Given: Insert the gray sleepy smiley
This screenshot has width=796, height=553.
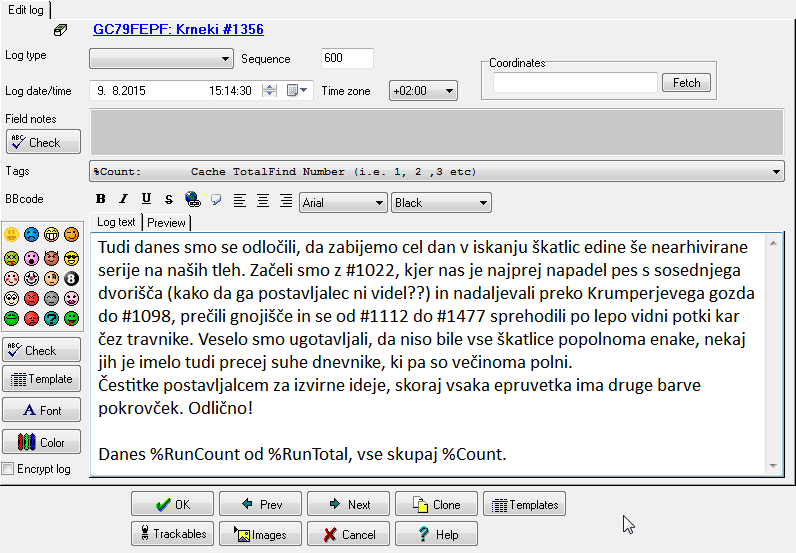Looking at the screenshot, I should (51, 298).
